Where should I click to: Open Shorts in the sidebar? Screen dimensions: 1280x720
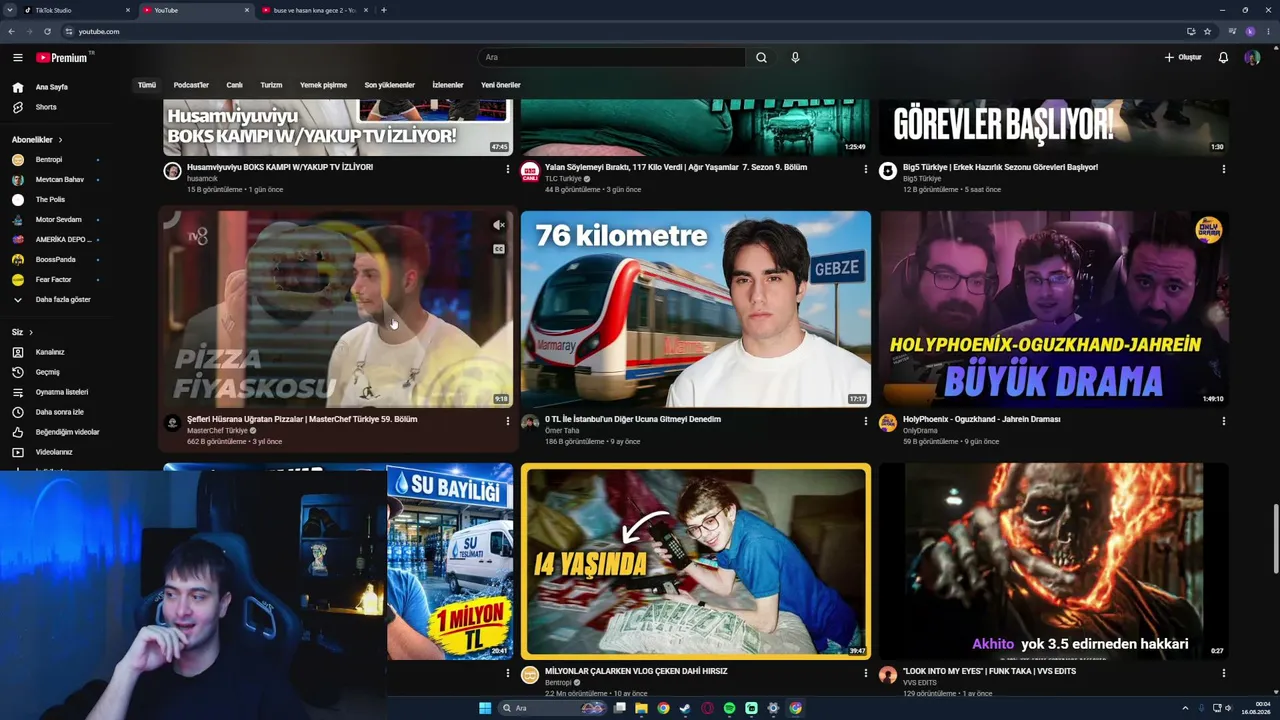46,107
